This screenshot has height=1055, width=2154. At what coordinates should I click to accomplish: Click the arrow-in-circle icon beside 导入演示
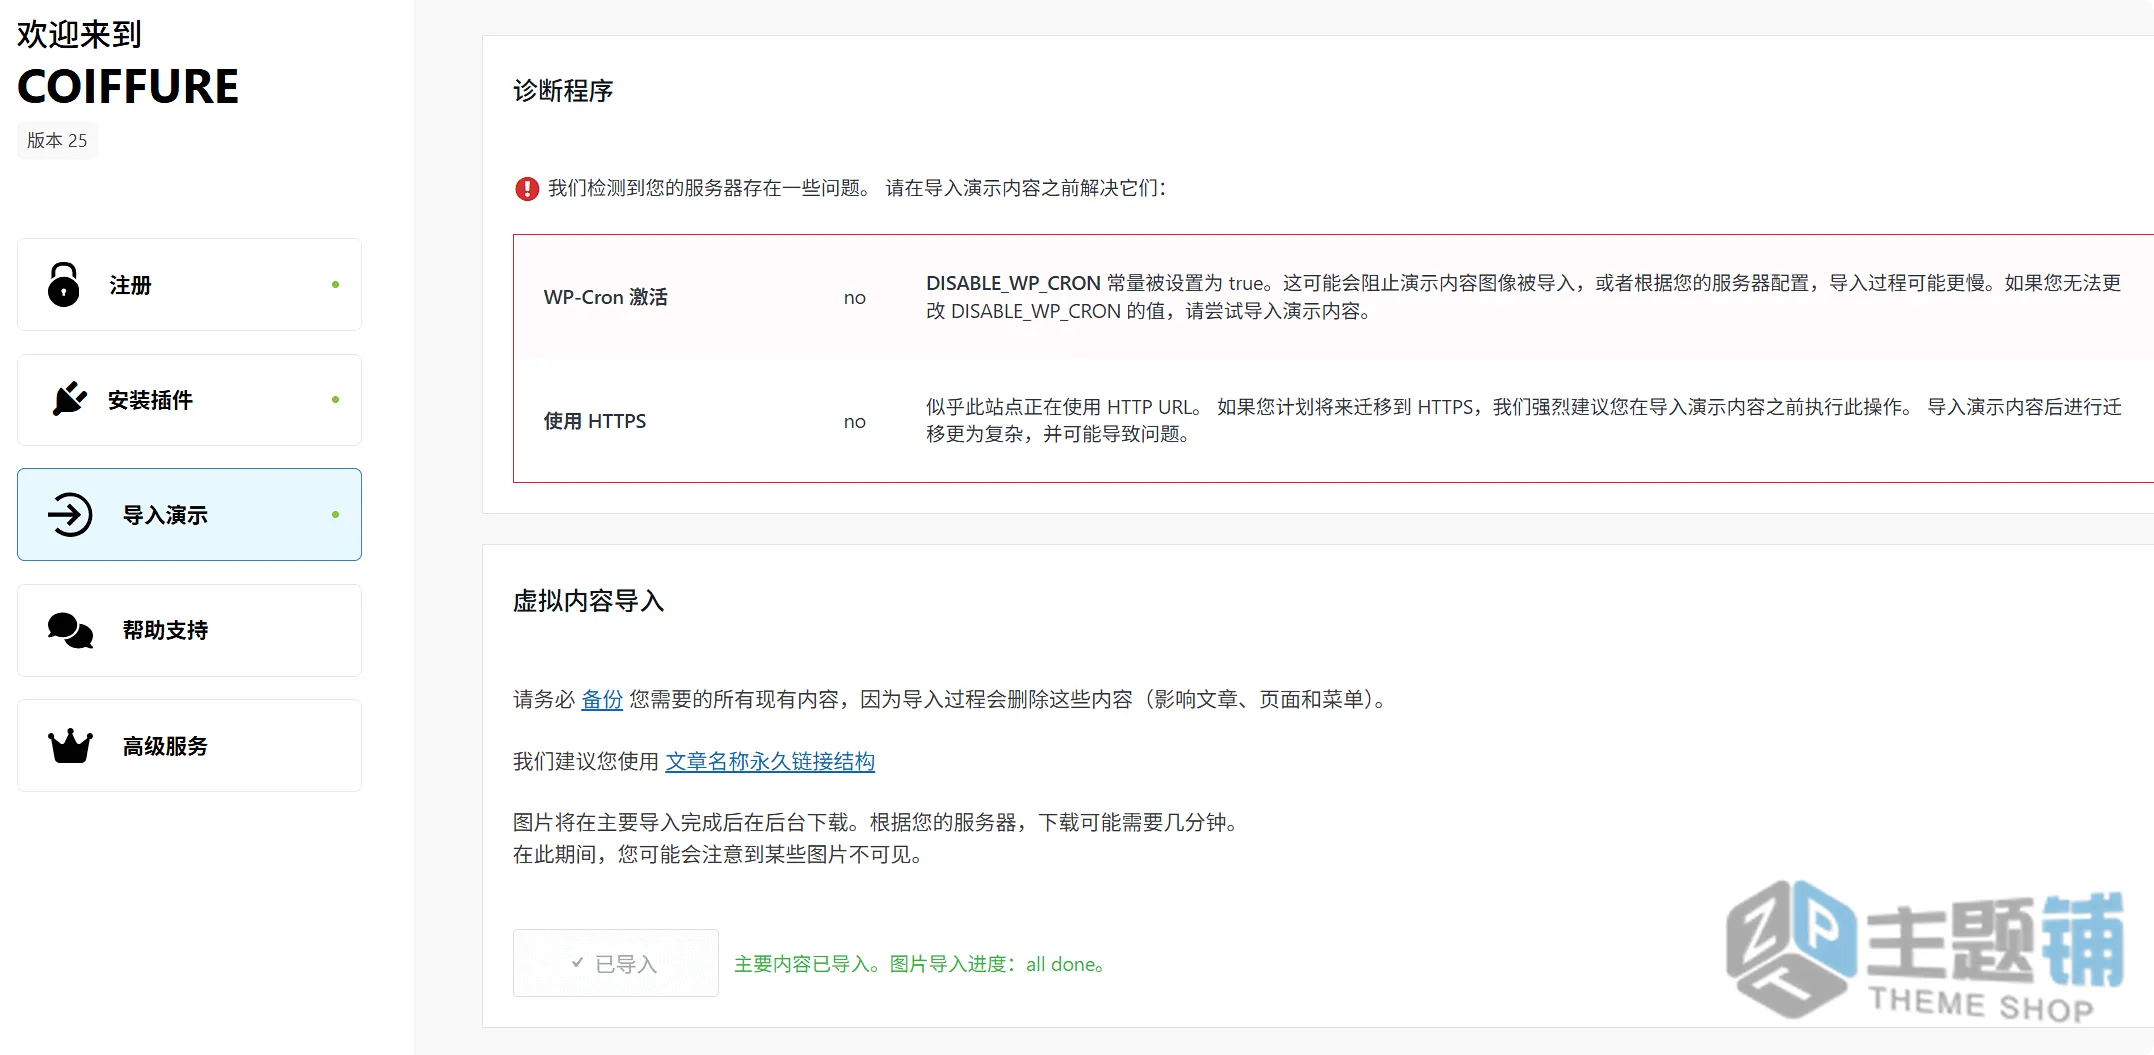pos(70,515)
